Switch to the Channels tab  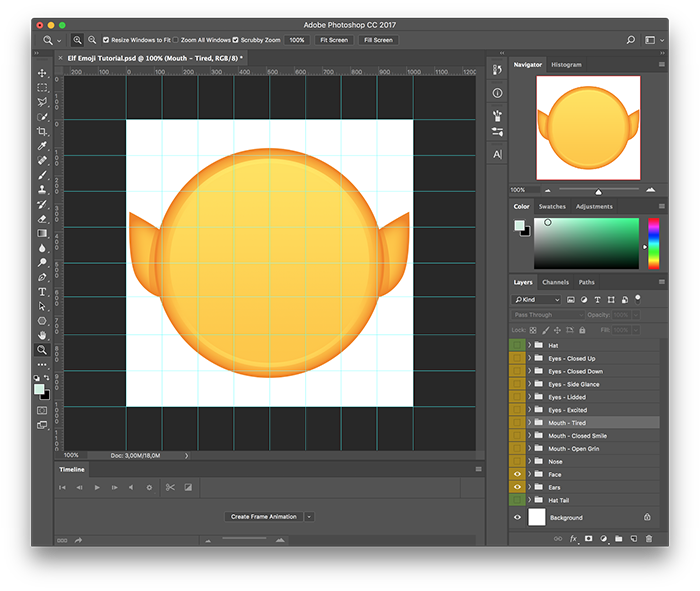[x=555, y=282]
